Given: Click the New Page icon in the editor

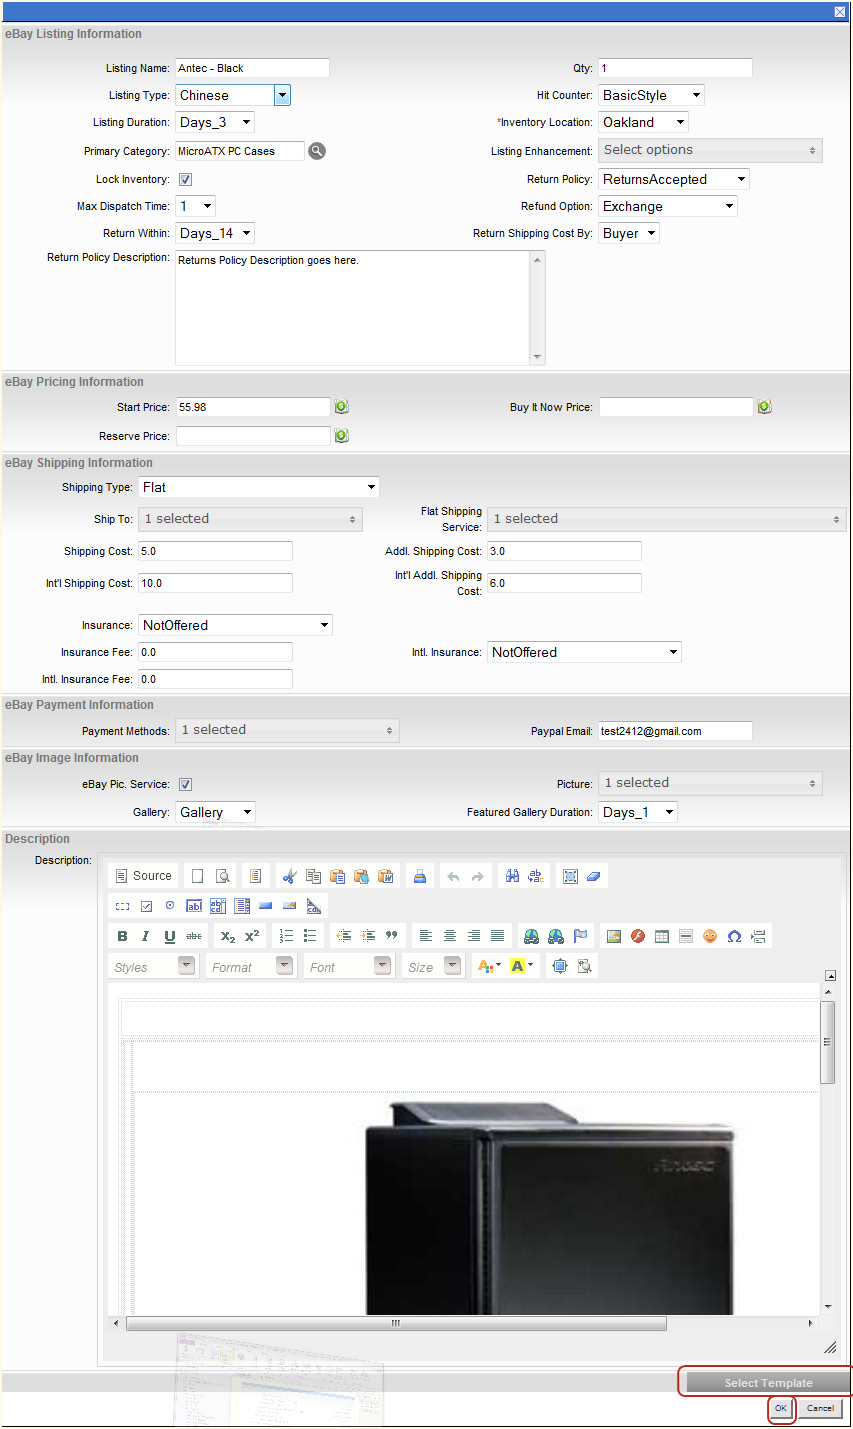Looking at the screenshot, I should [x=197, y=876].
